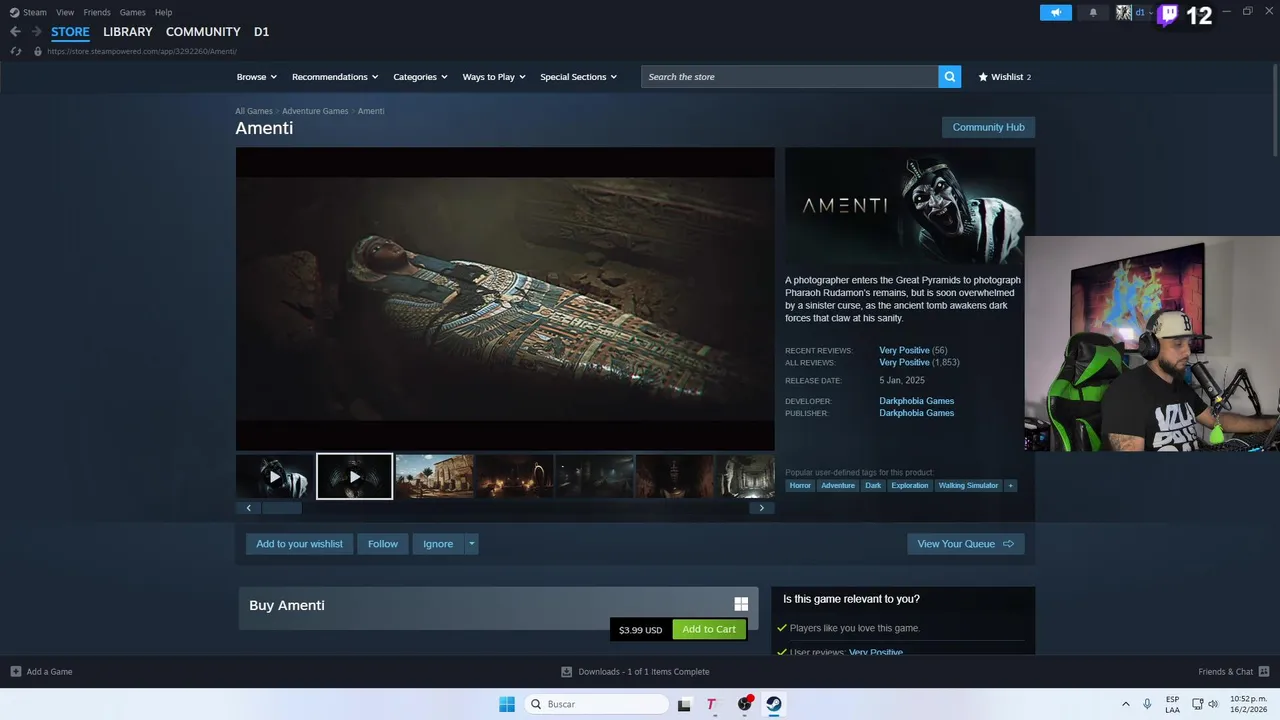The height and width of the screenshot is (720, 1280).
Task: Expand the Recommendations dropdown
Action: (x=335, y=77)
